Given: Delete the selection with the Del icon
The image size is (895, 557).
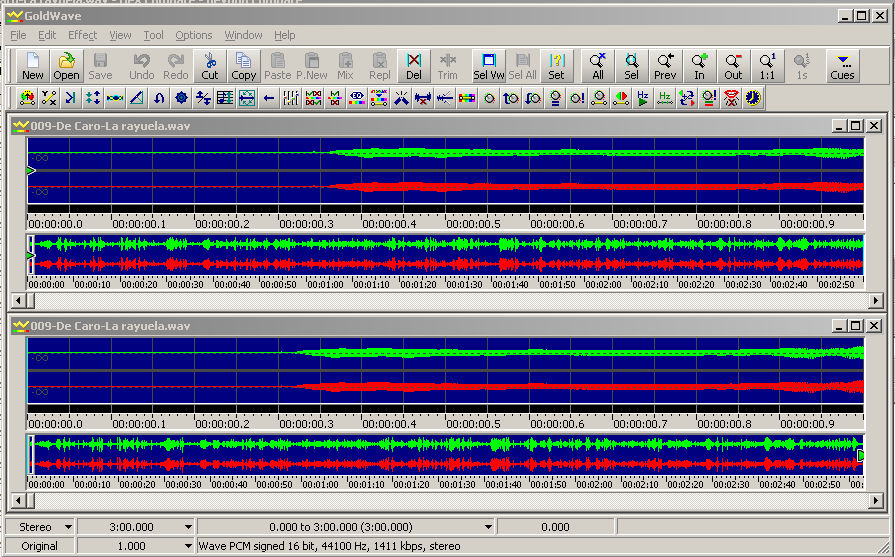Looking at the screenshot, I should 414,66.
